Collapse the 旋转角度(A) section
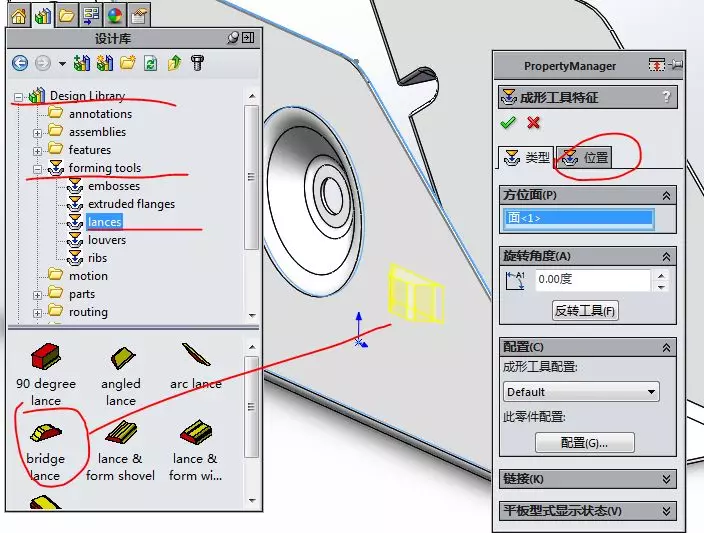Viewport: 704px width, 533px height. [x=666, y=256]
